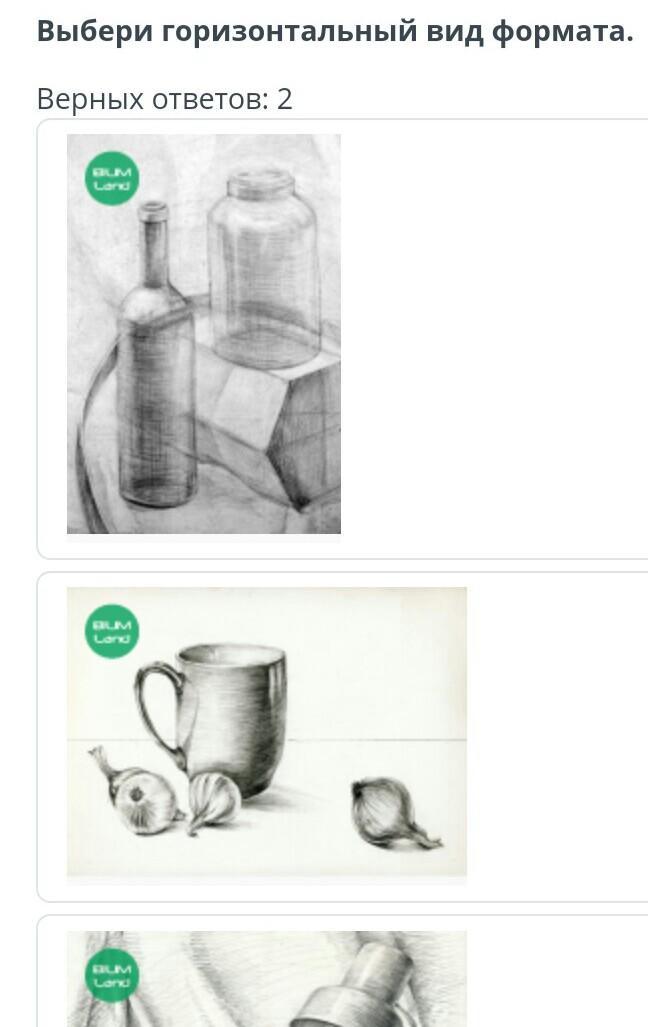
Task: Click BUM Land badge on mug drawing
Action: point(112,631)
